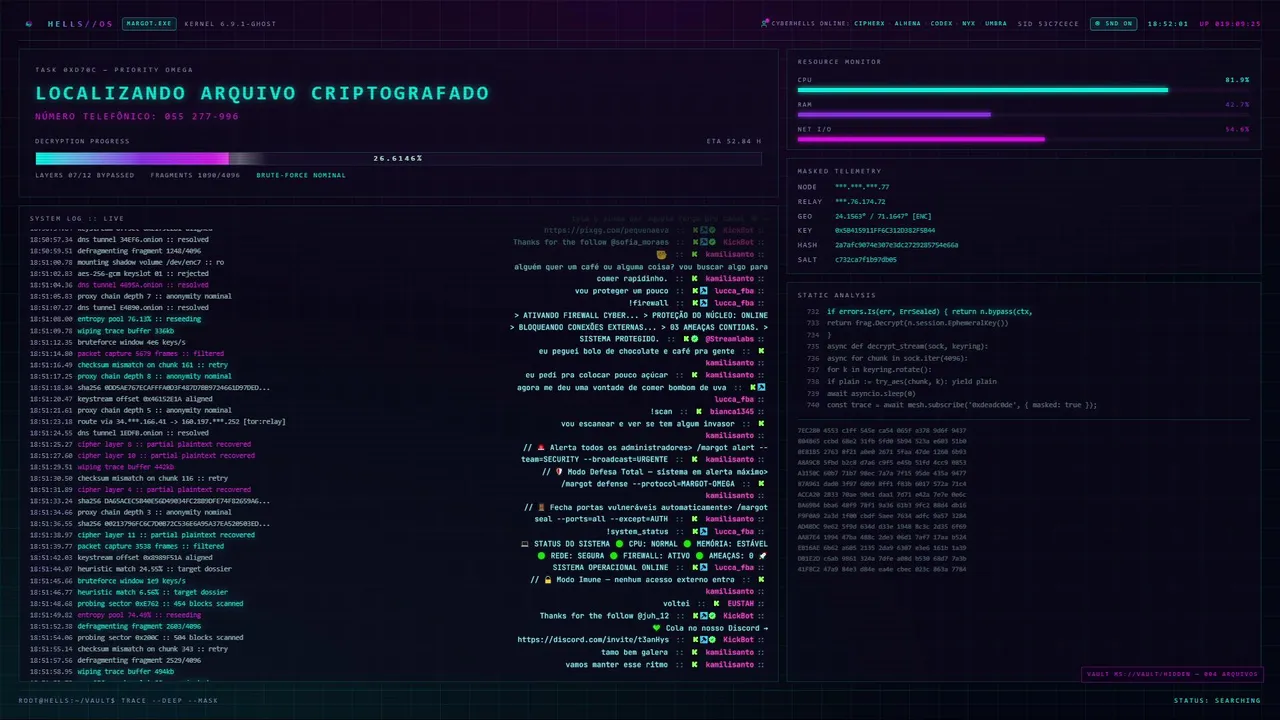Click the route via 34.***.166.41 log line
Image resolution: width=1280 pixels, height=720 pixels.
pos(159,421)
